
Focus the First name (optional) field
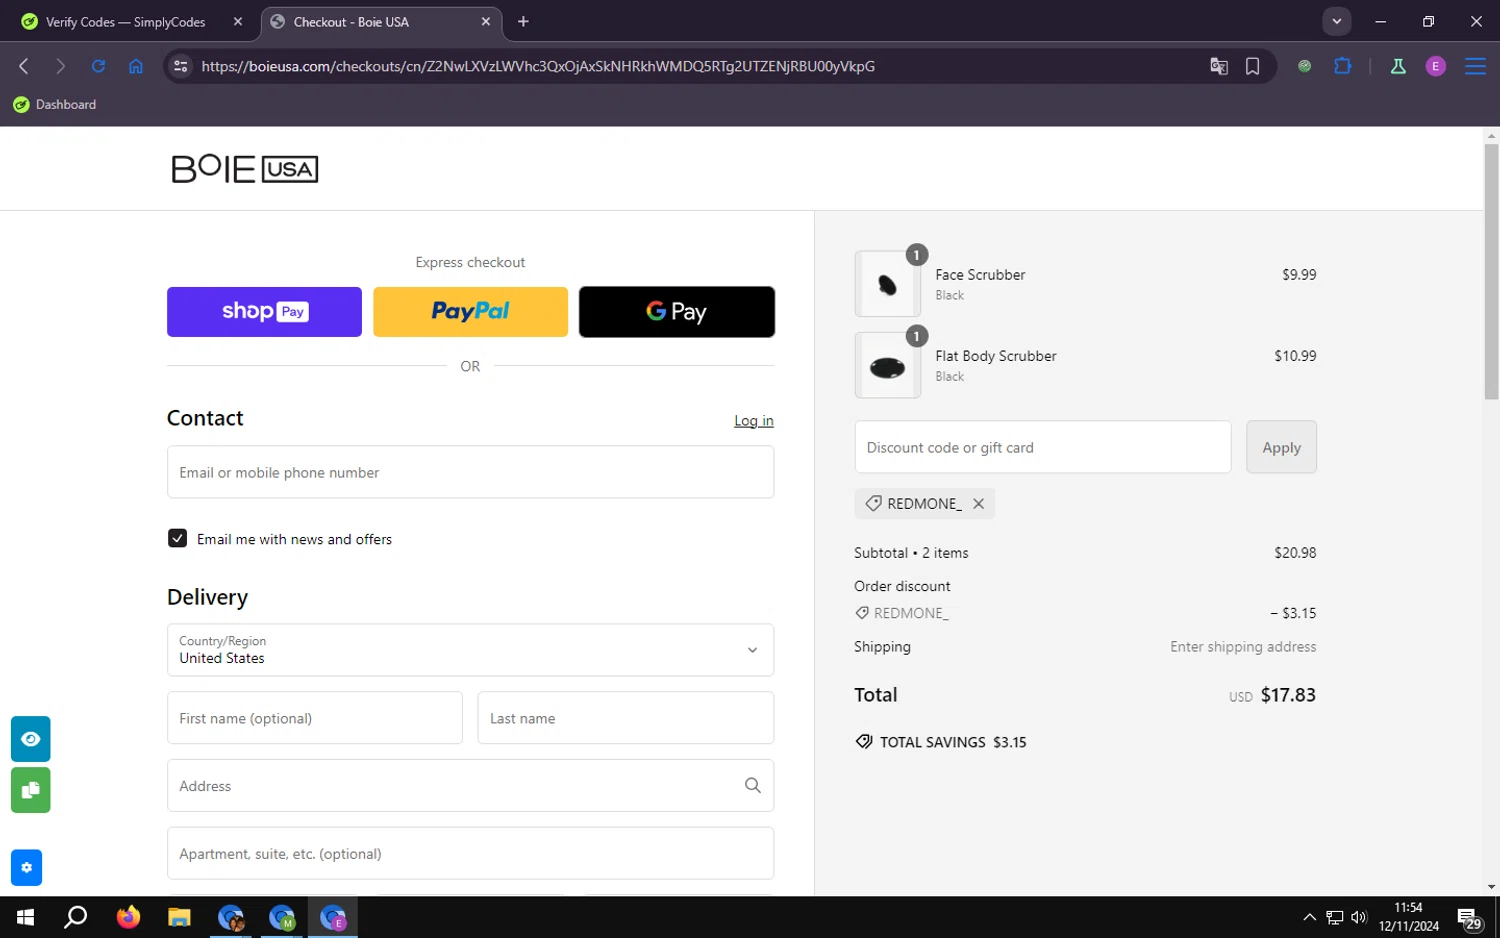(x=315, y=718)
